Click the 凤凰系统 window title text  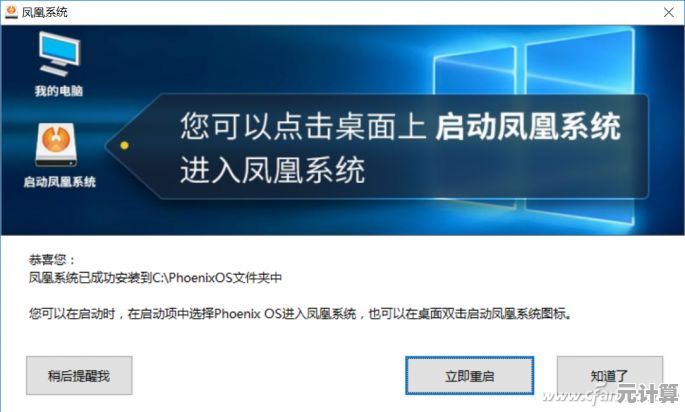[45, 12]
